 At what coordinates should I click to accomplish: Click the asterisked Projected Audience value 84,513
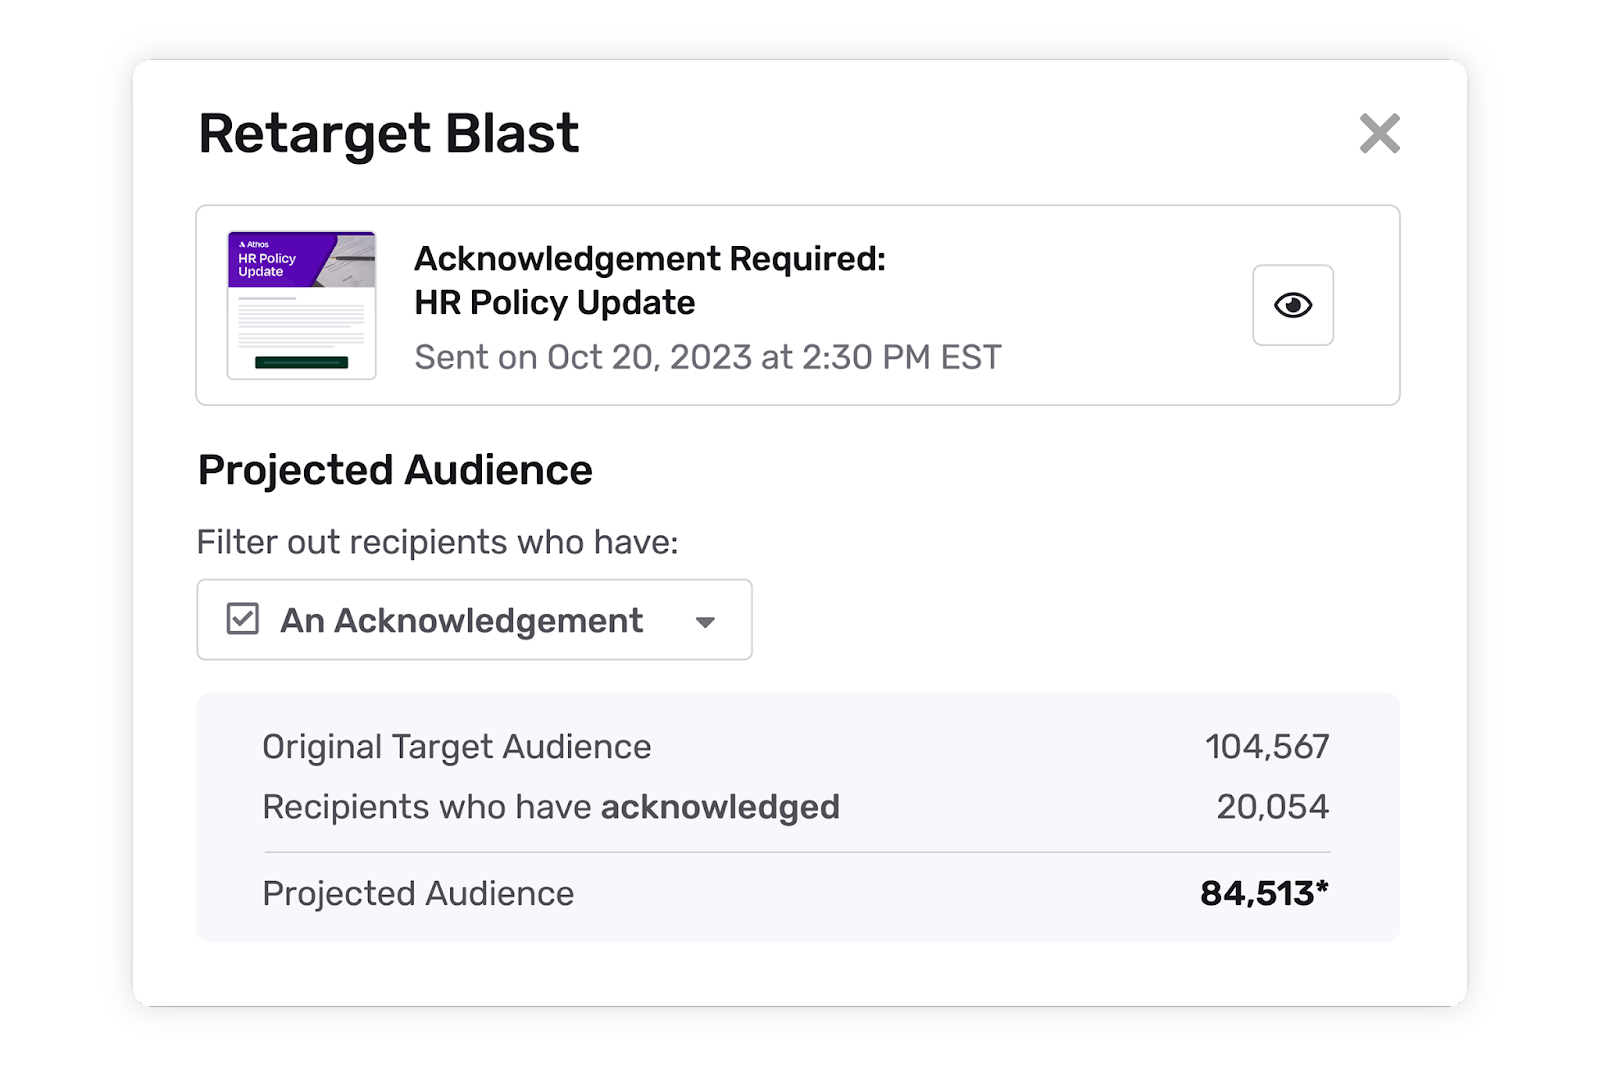pyautogui.click(x=1263, y=892)
